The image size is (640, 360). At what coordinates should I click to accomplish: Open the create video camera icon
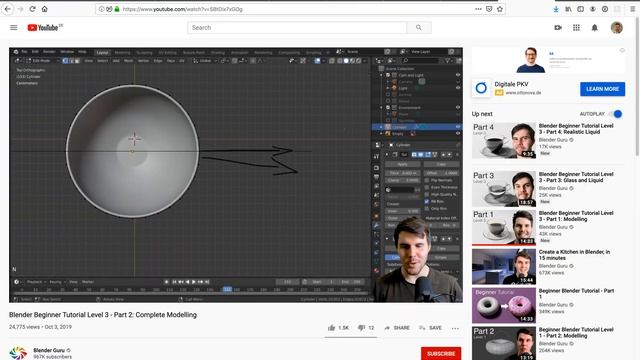coord(558,27)
